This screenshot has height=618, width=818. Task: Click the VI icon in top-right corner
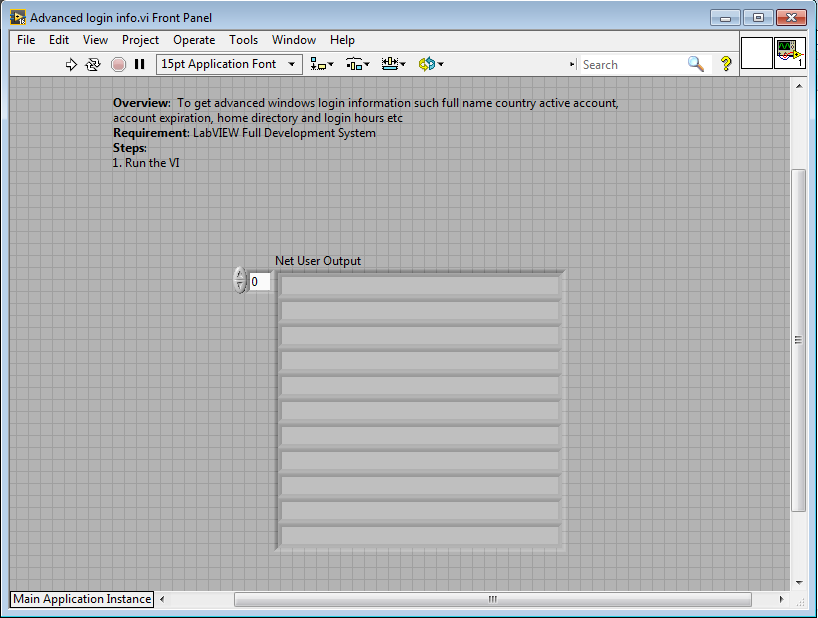789,53
